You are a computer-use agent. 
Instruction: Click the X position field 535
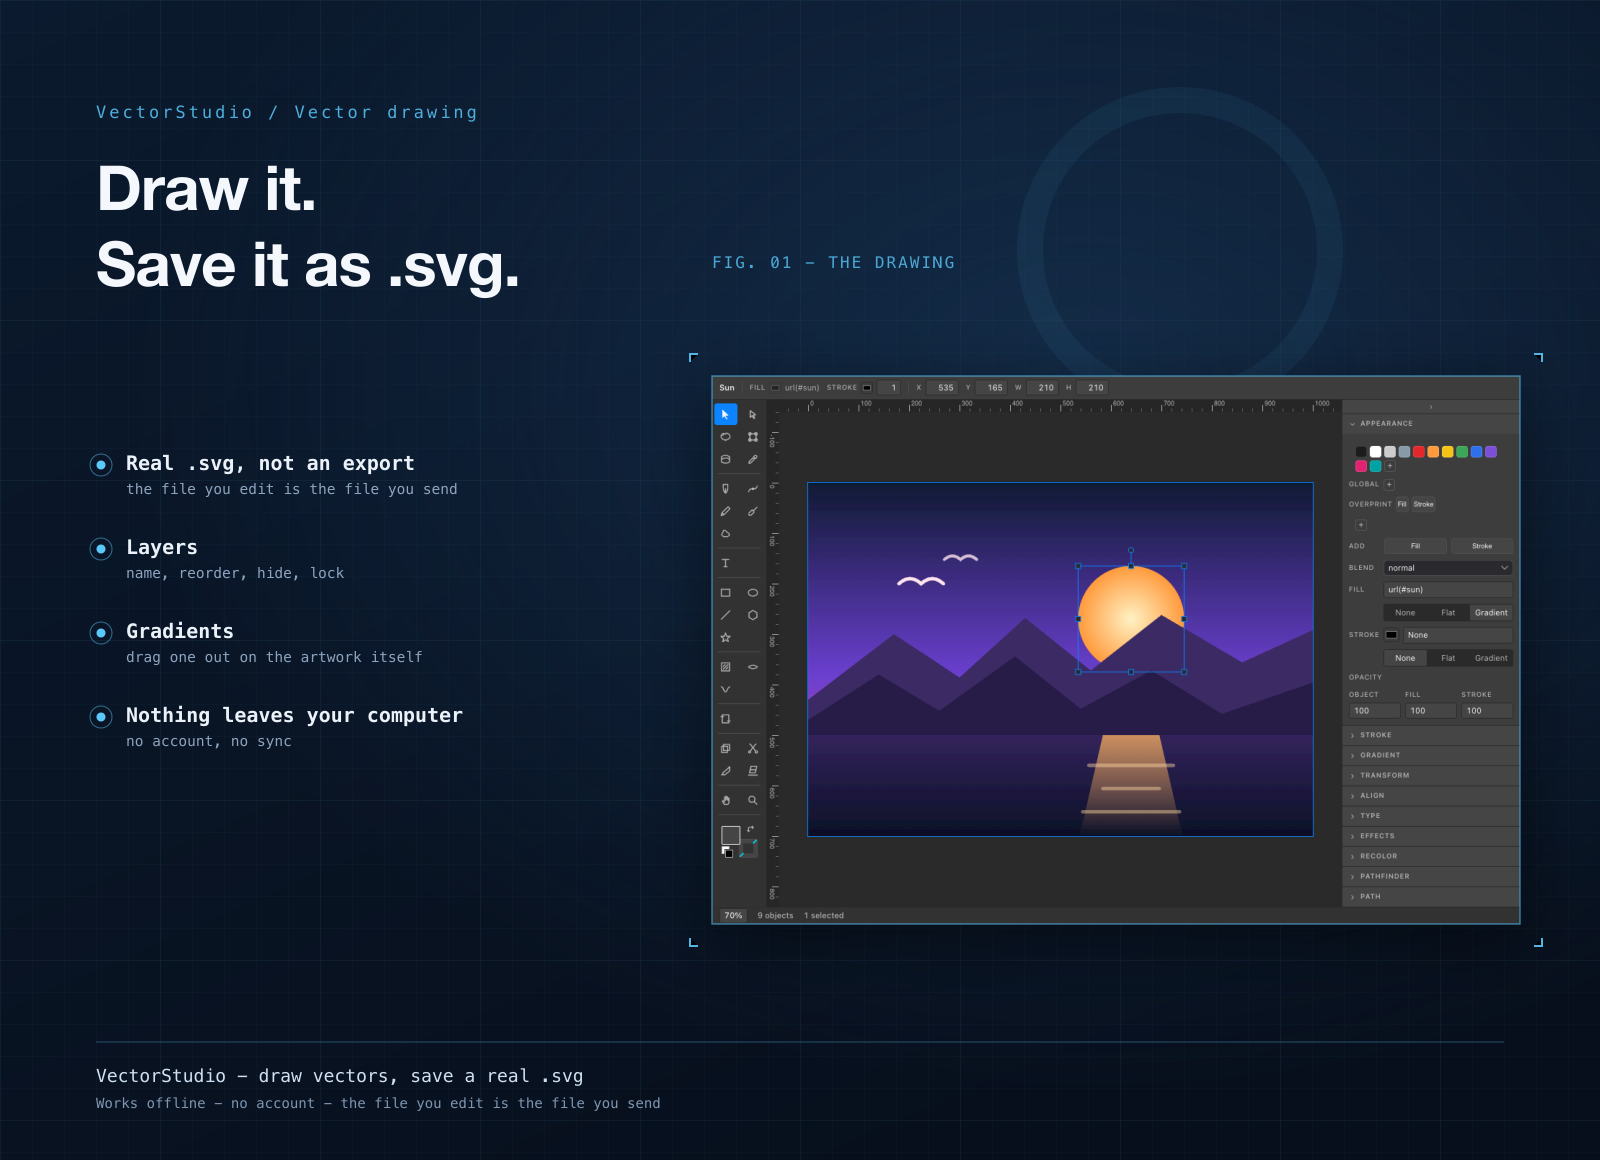(x=942, y=388)
